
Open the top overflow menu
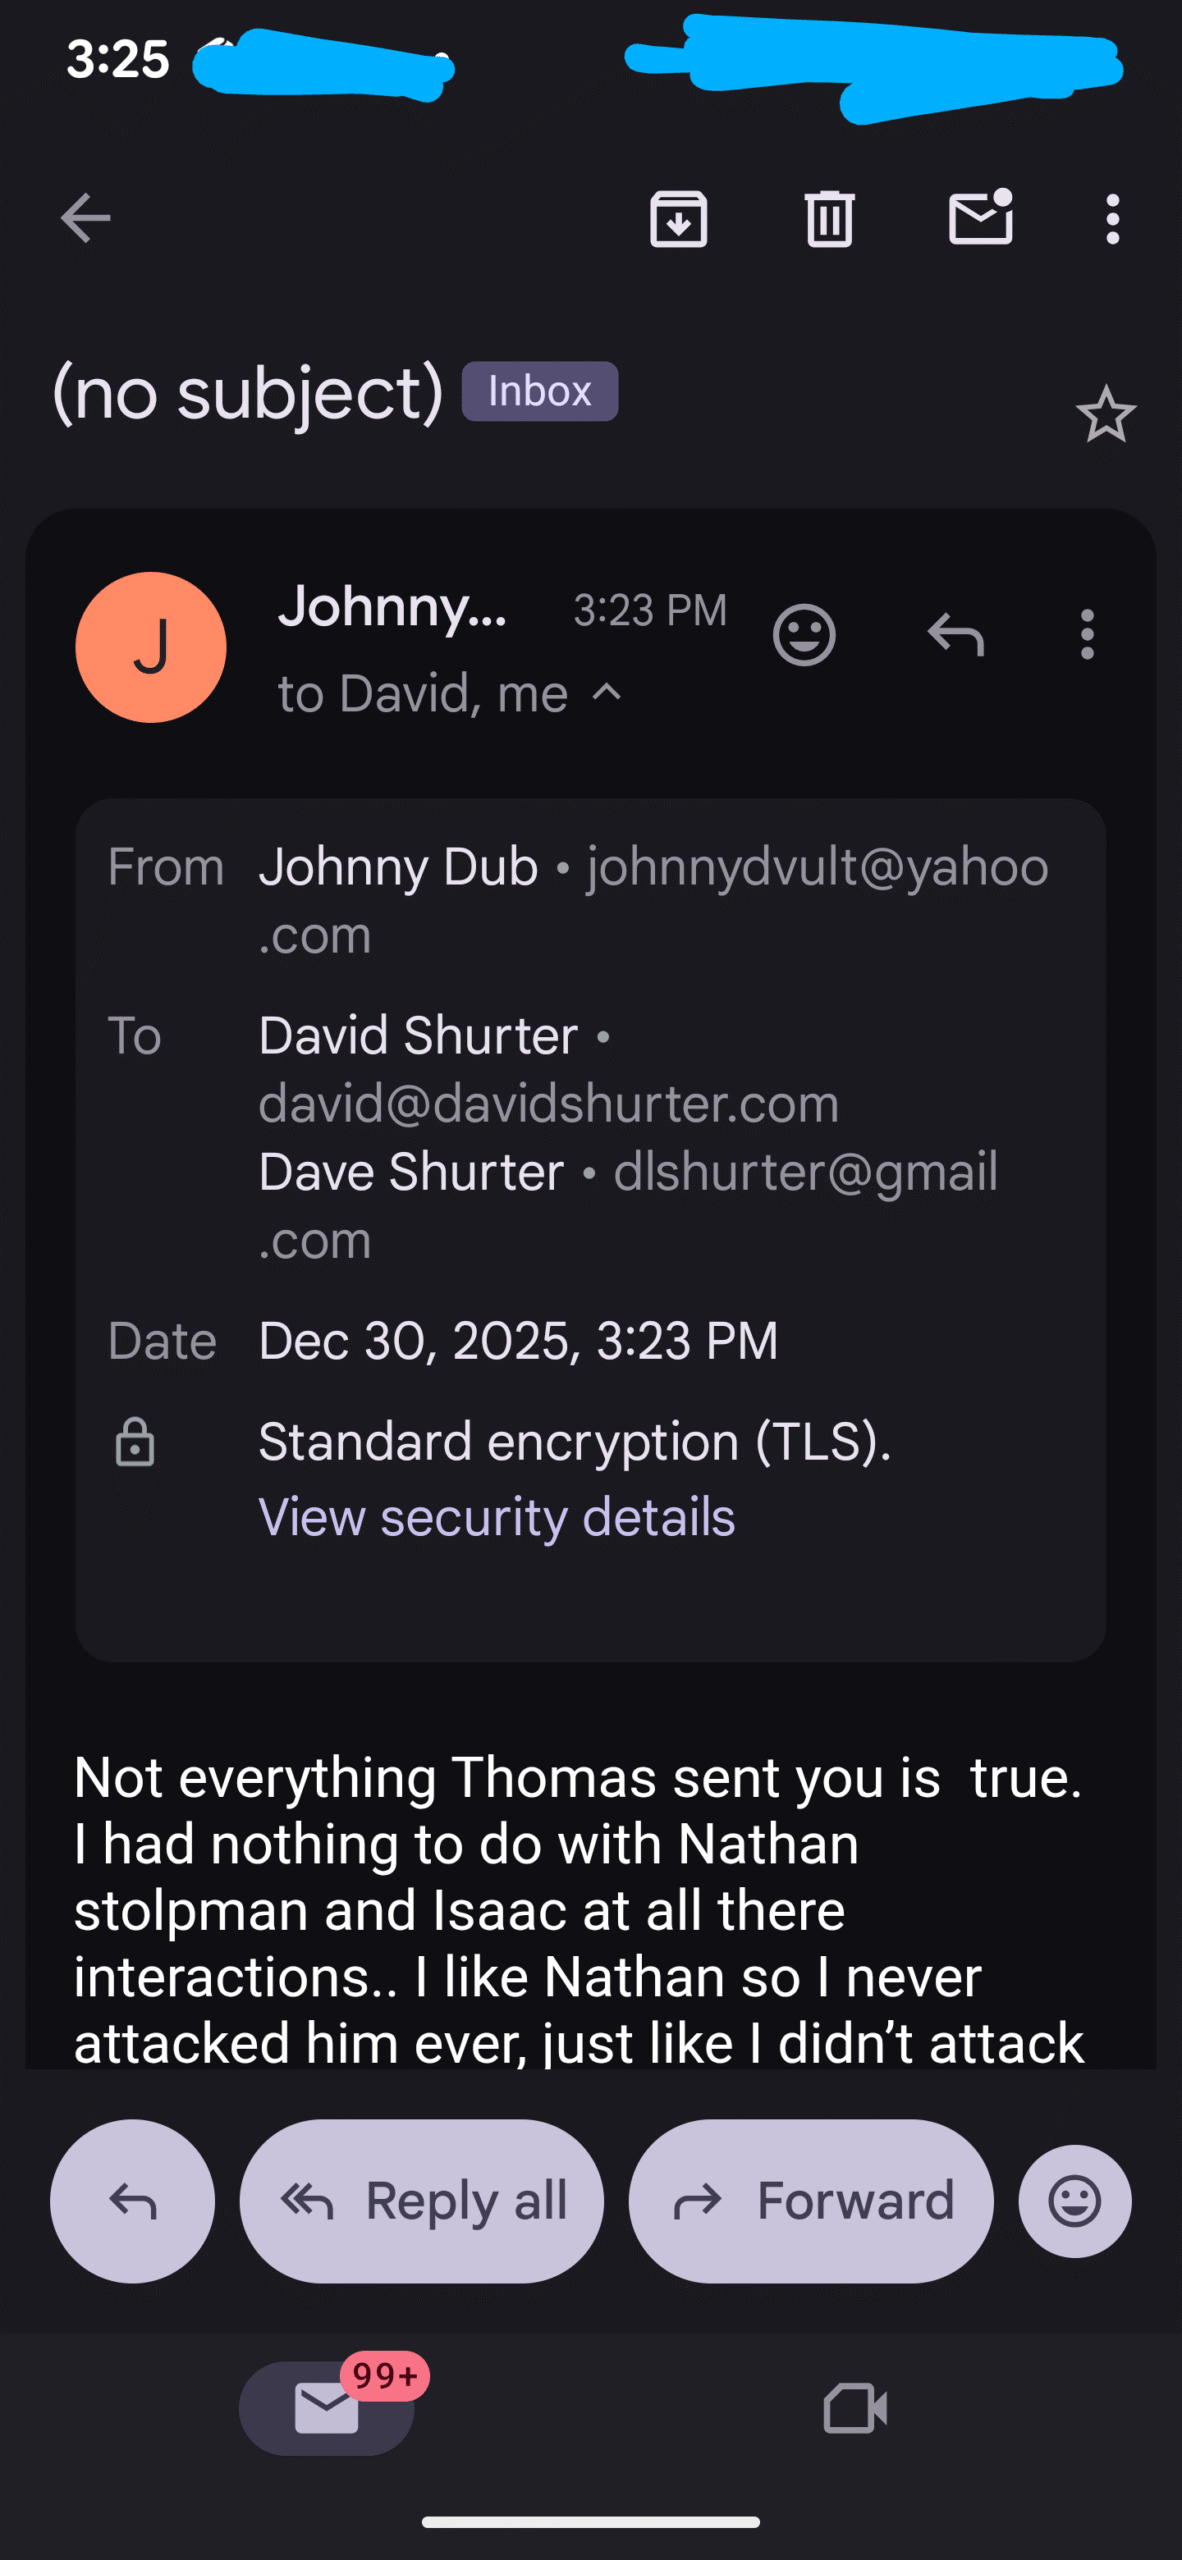pyautogui.click(x=1112, y=218)
